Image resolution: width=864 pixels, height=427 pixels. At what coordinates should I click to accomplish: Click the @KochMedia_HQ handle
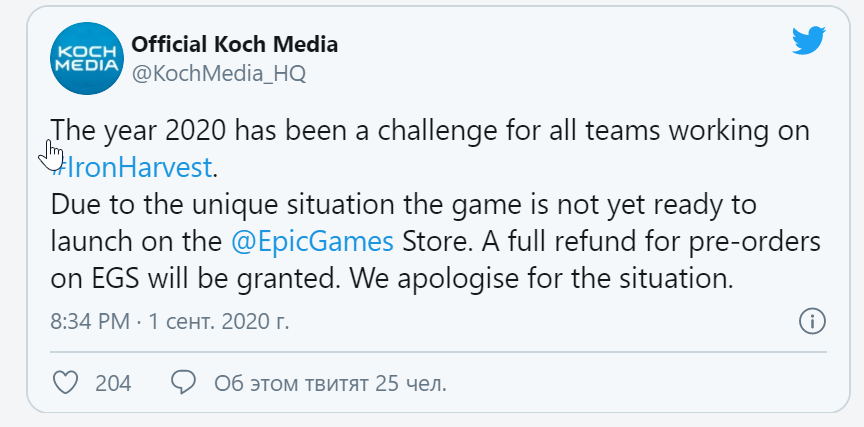218,74
